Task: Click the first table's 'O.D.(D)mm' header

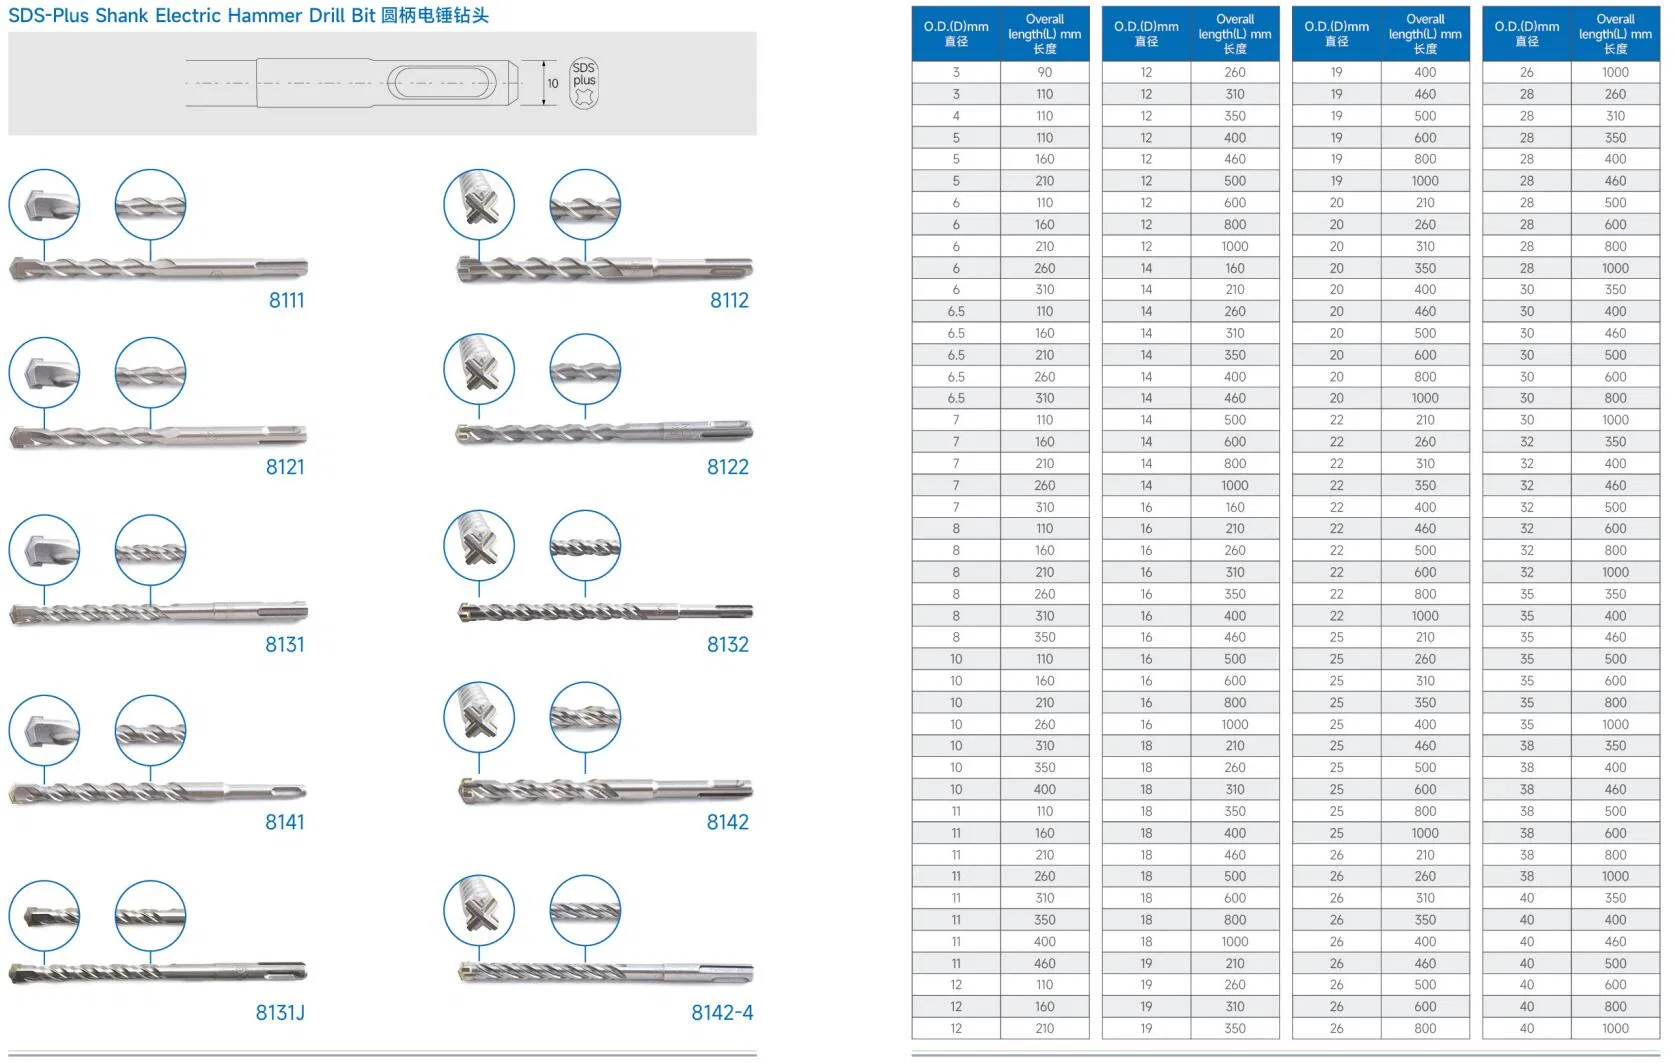Action: point(956,34)
